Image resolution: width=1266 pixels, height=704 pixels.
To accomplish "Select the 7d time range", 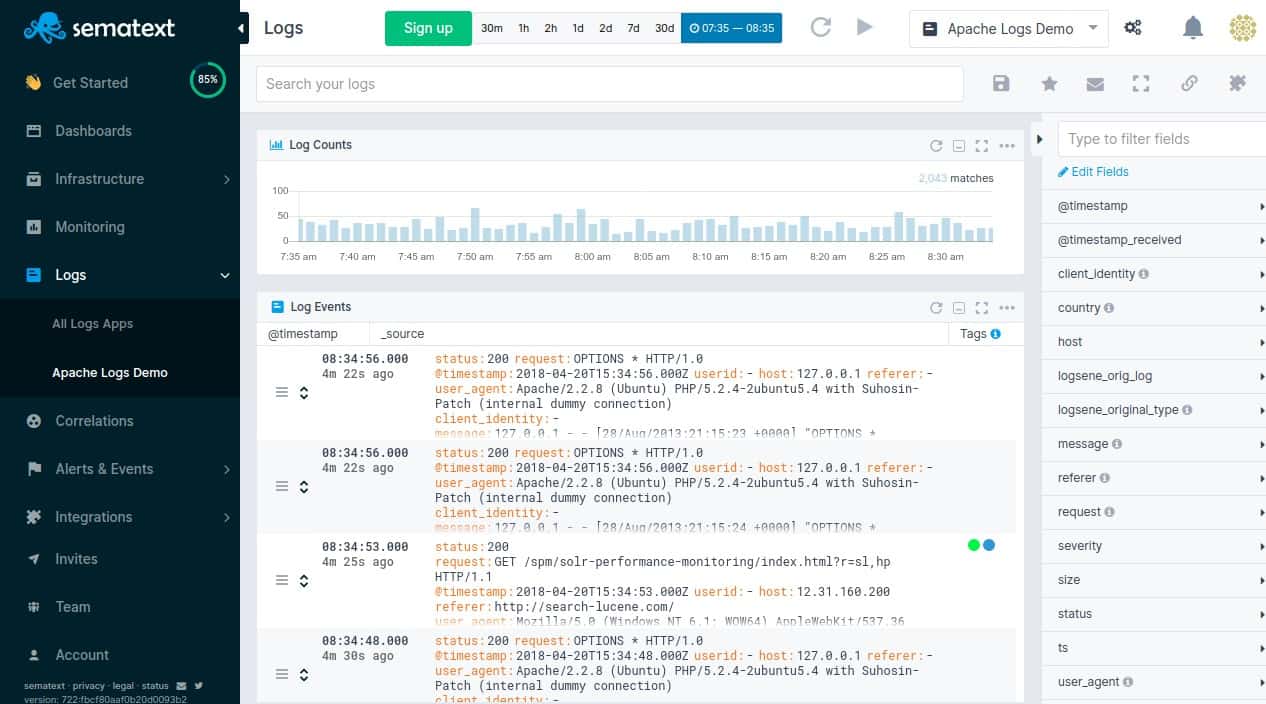I will point(633,28).
